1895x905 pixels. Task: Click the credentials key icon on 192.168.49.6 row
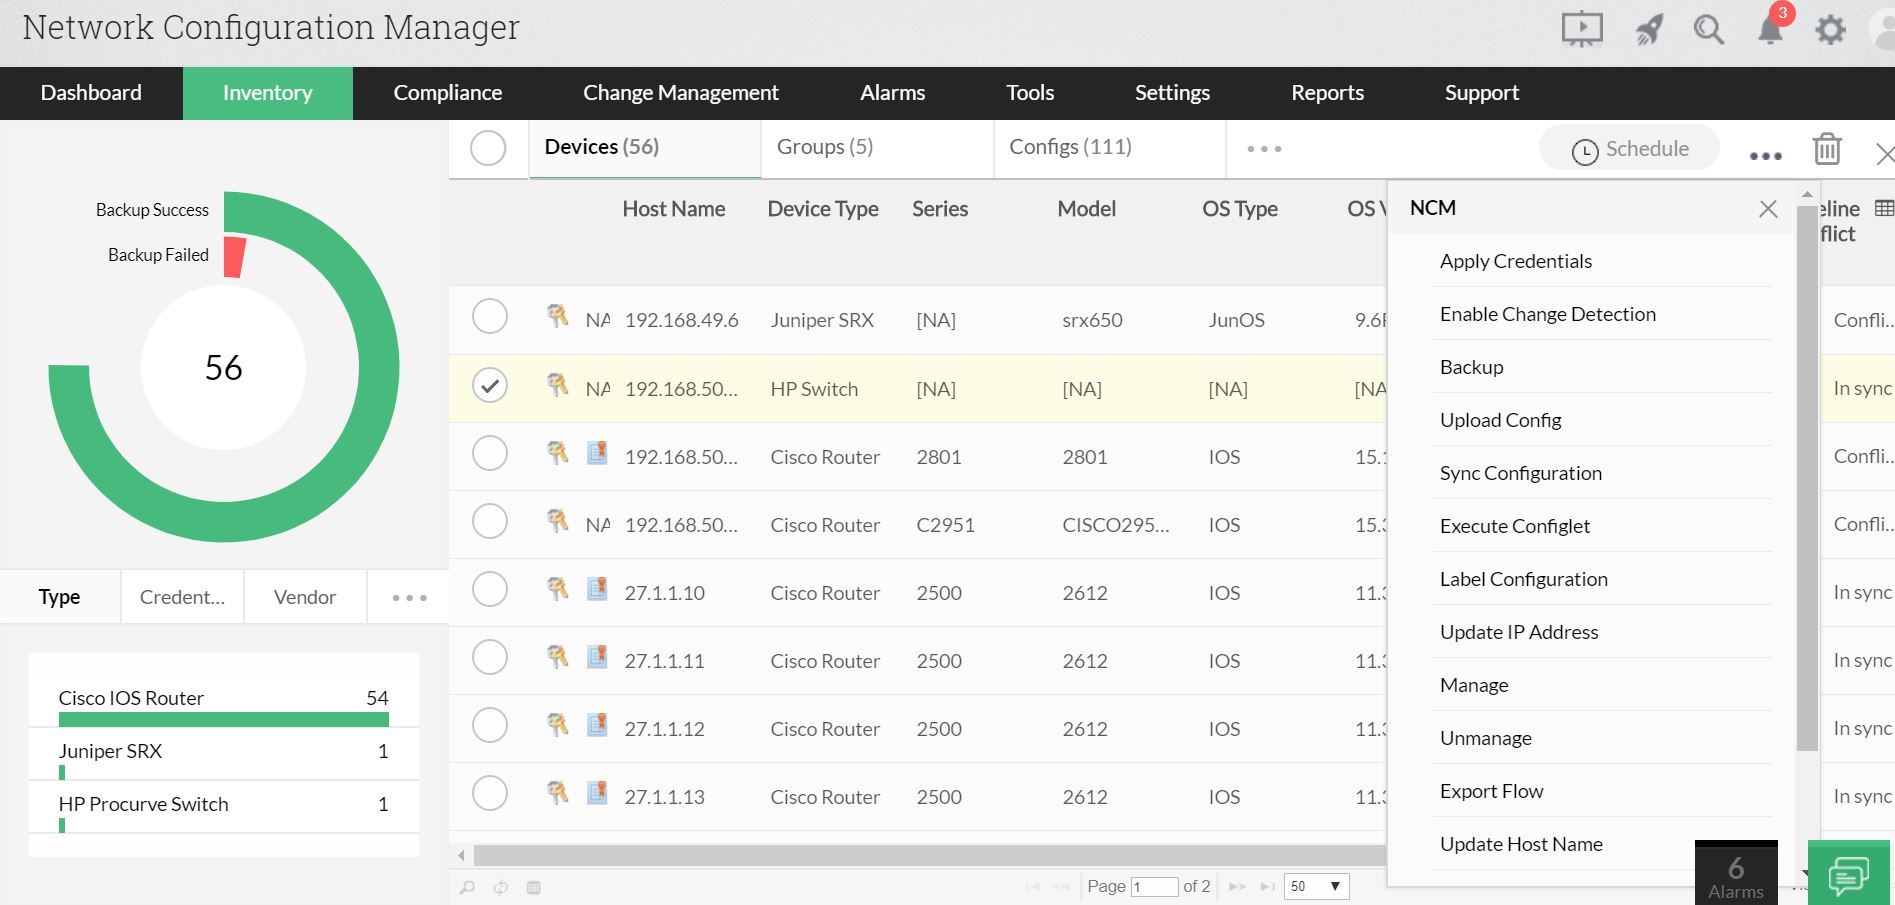[557, 316]
